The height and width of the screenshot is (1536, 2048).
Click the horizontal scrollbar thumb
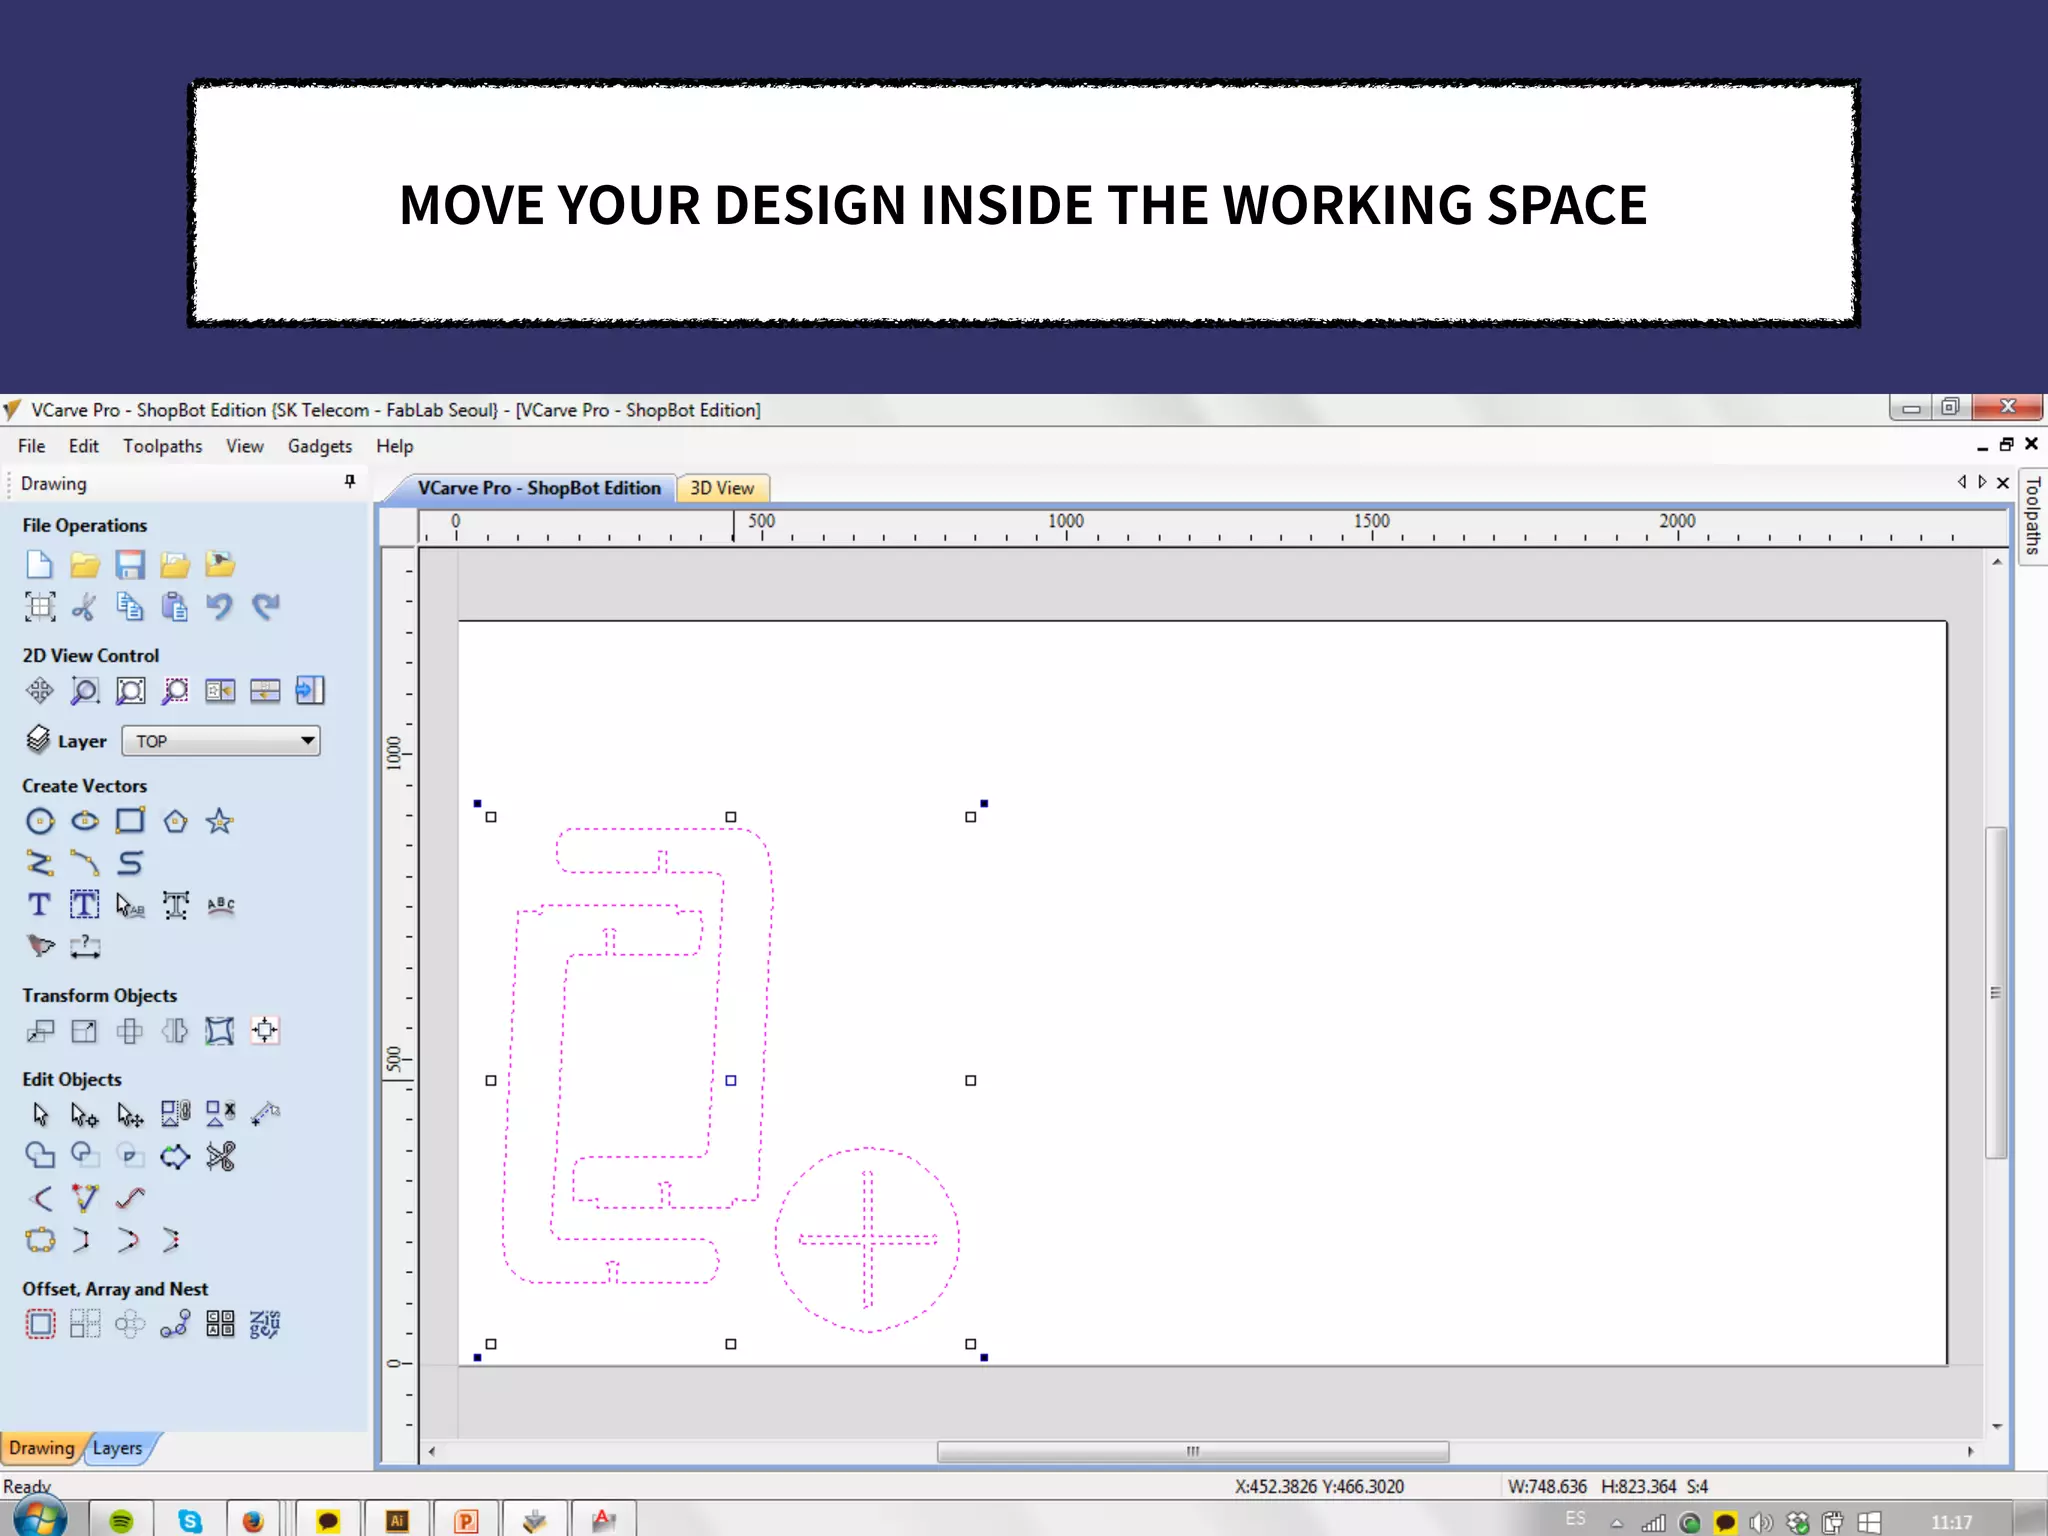pyautogui.click(x=1192, y=1451)
